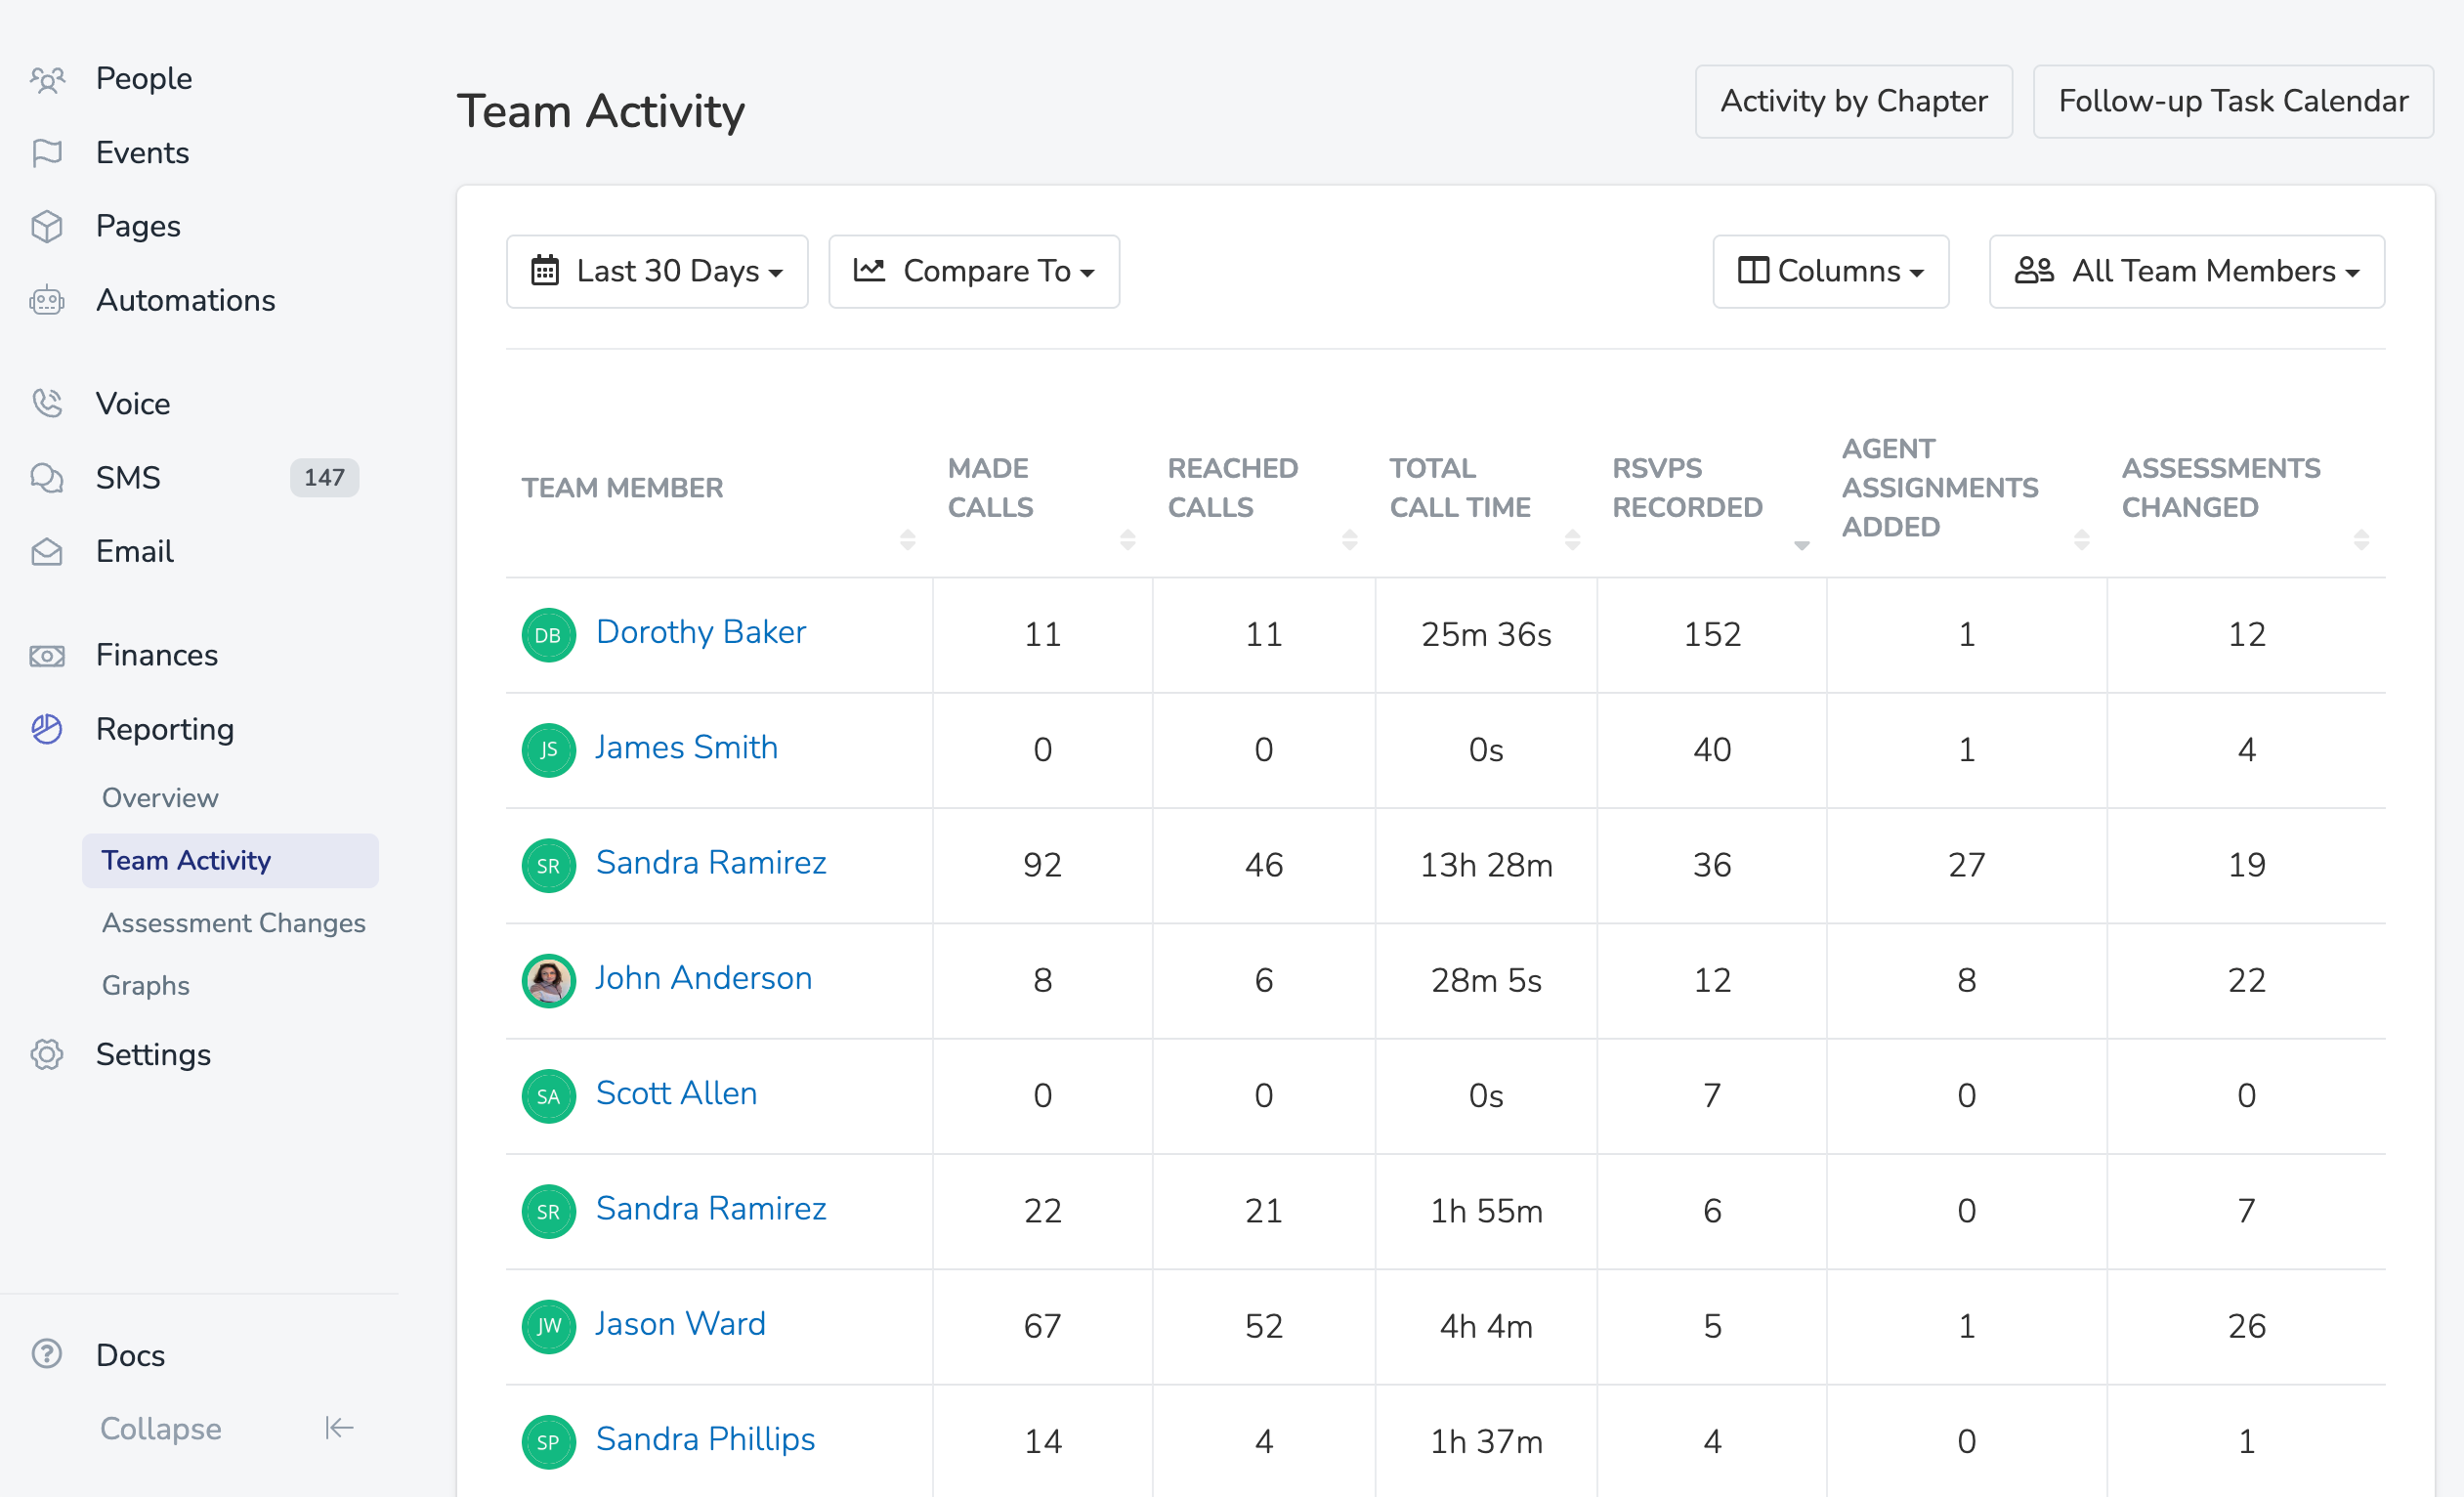Click the Finances money icon

(47, 656)
